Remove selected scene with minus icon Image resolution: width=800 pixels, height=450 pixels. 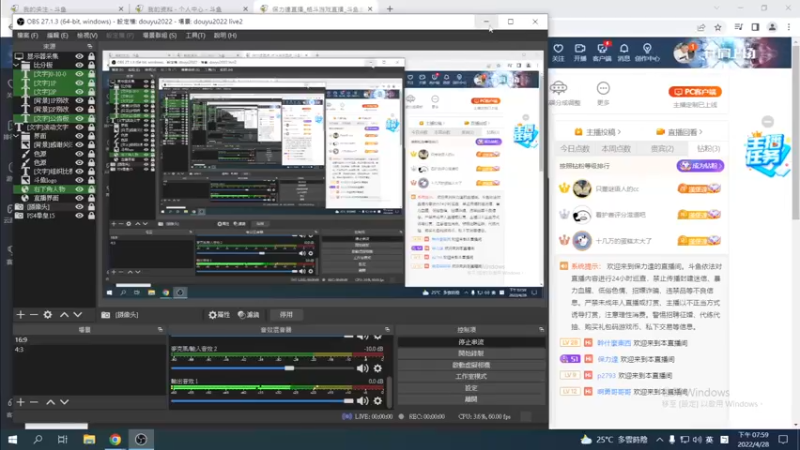[34, 402]
